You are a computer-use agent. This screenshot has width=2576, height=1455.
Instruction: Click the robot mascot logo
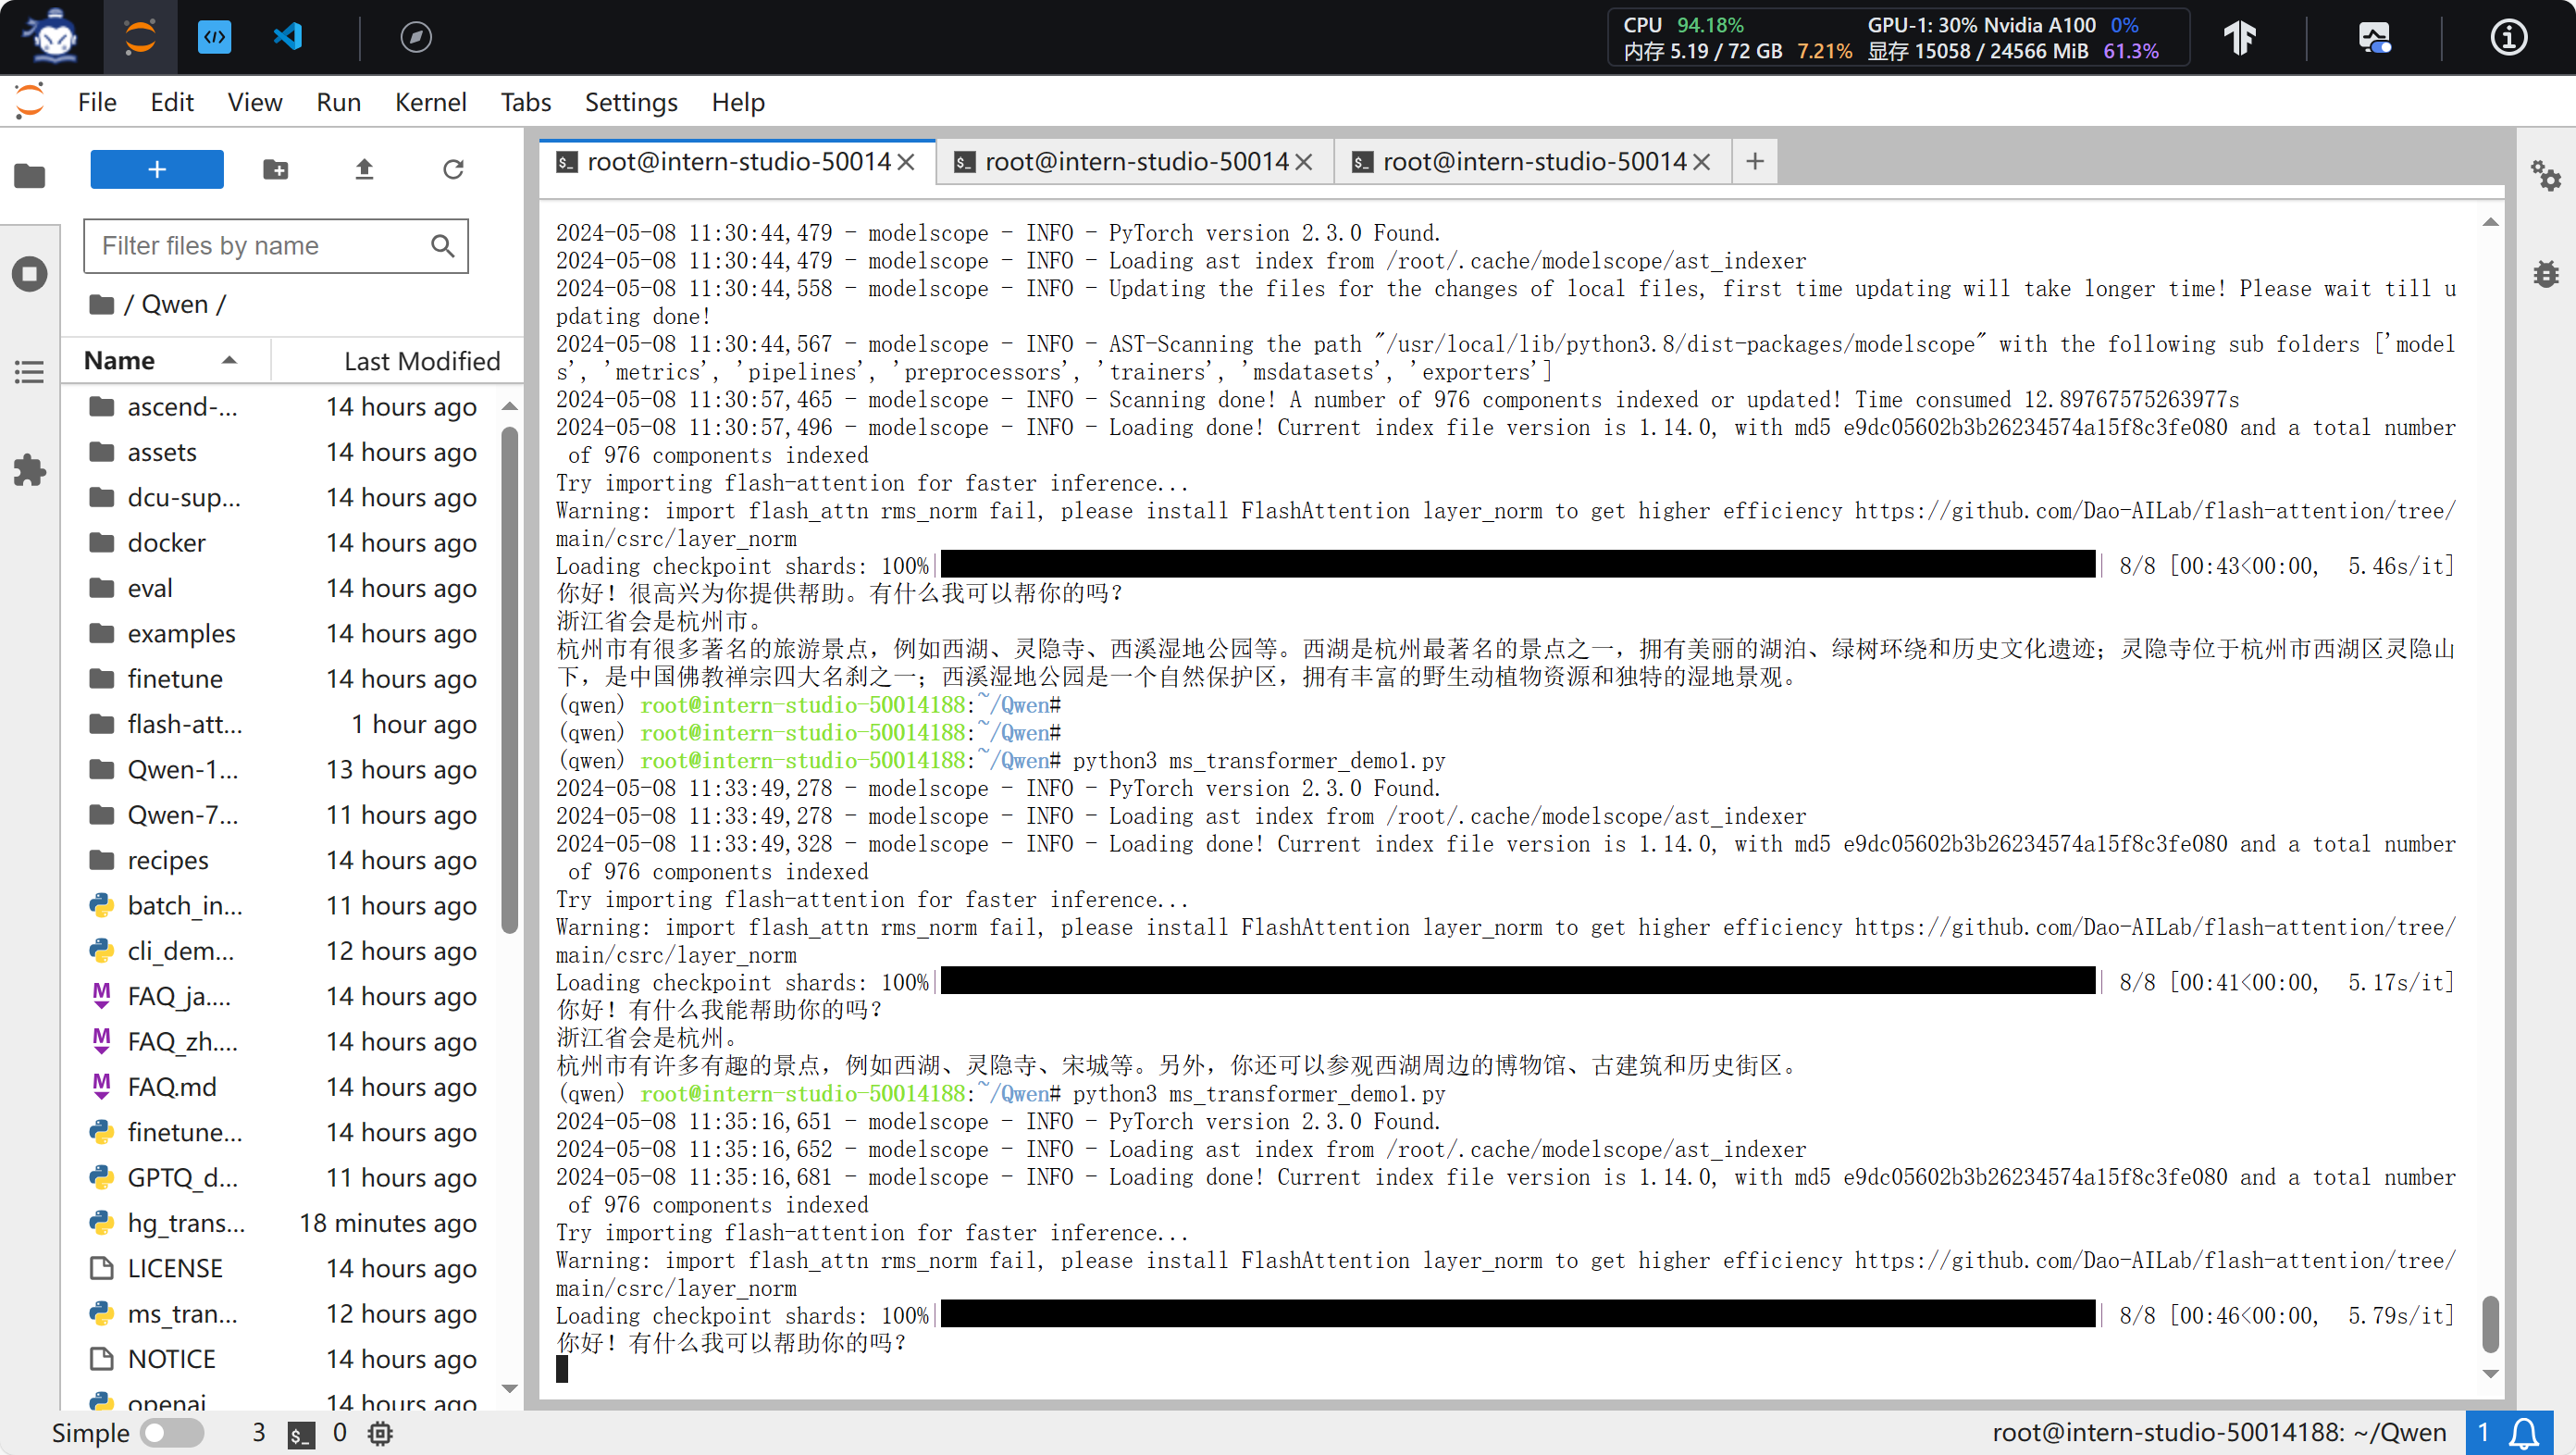[x=52, y=37]
